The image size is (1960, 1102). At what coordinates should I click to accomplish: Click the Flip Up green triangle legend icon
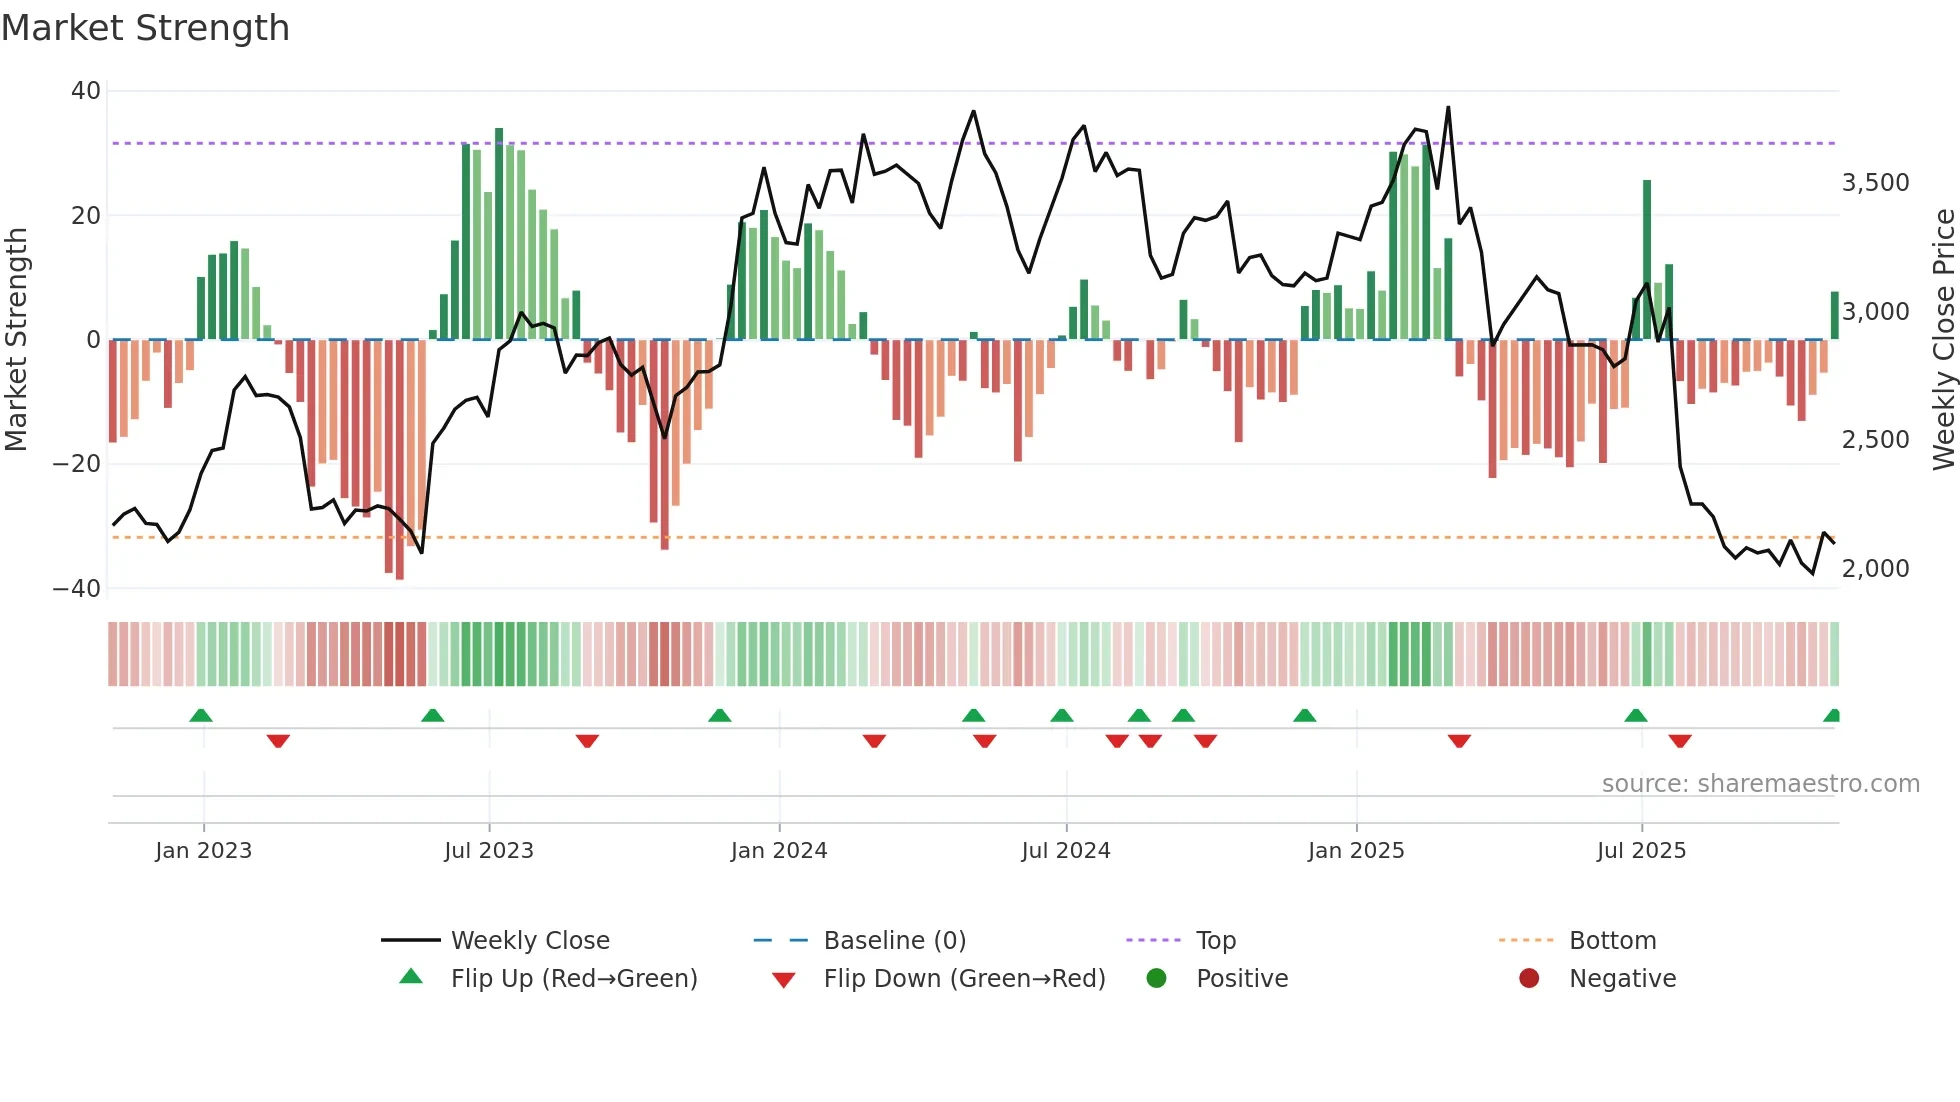(x=411, y=977)
